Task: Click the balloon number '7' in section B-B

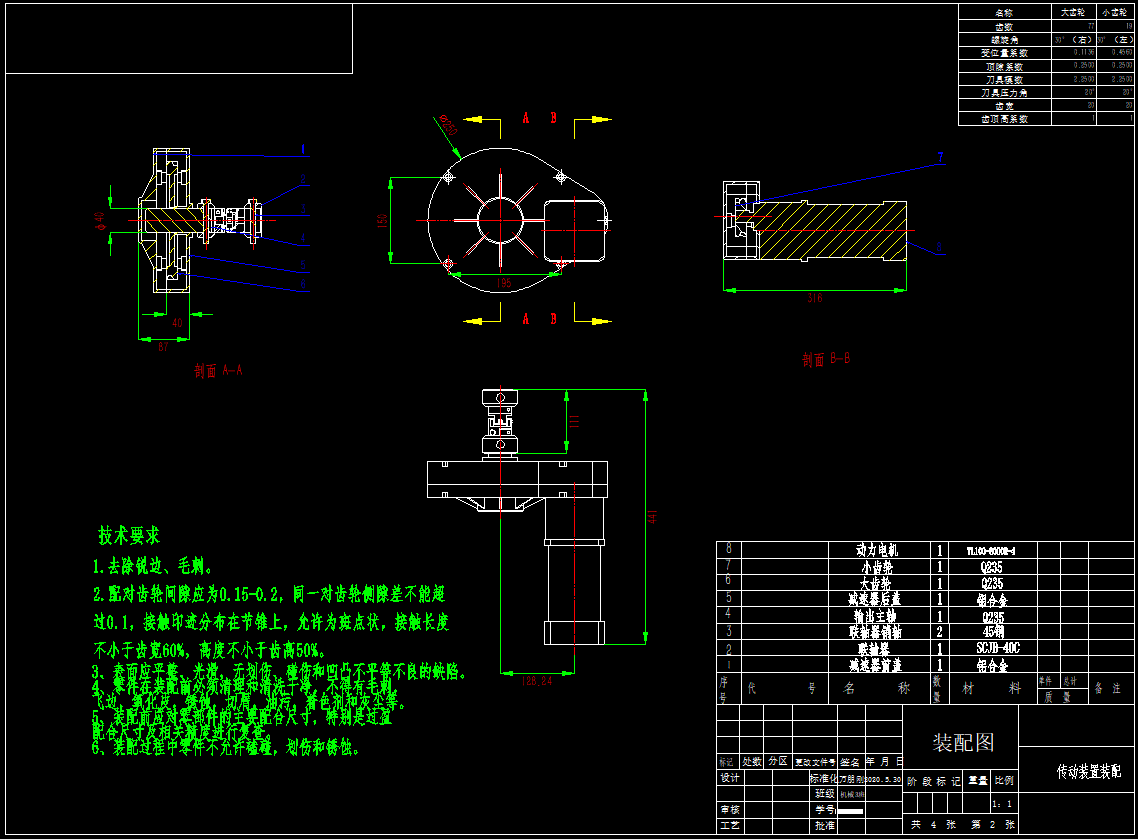Action: pos(941,157)
